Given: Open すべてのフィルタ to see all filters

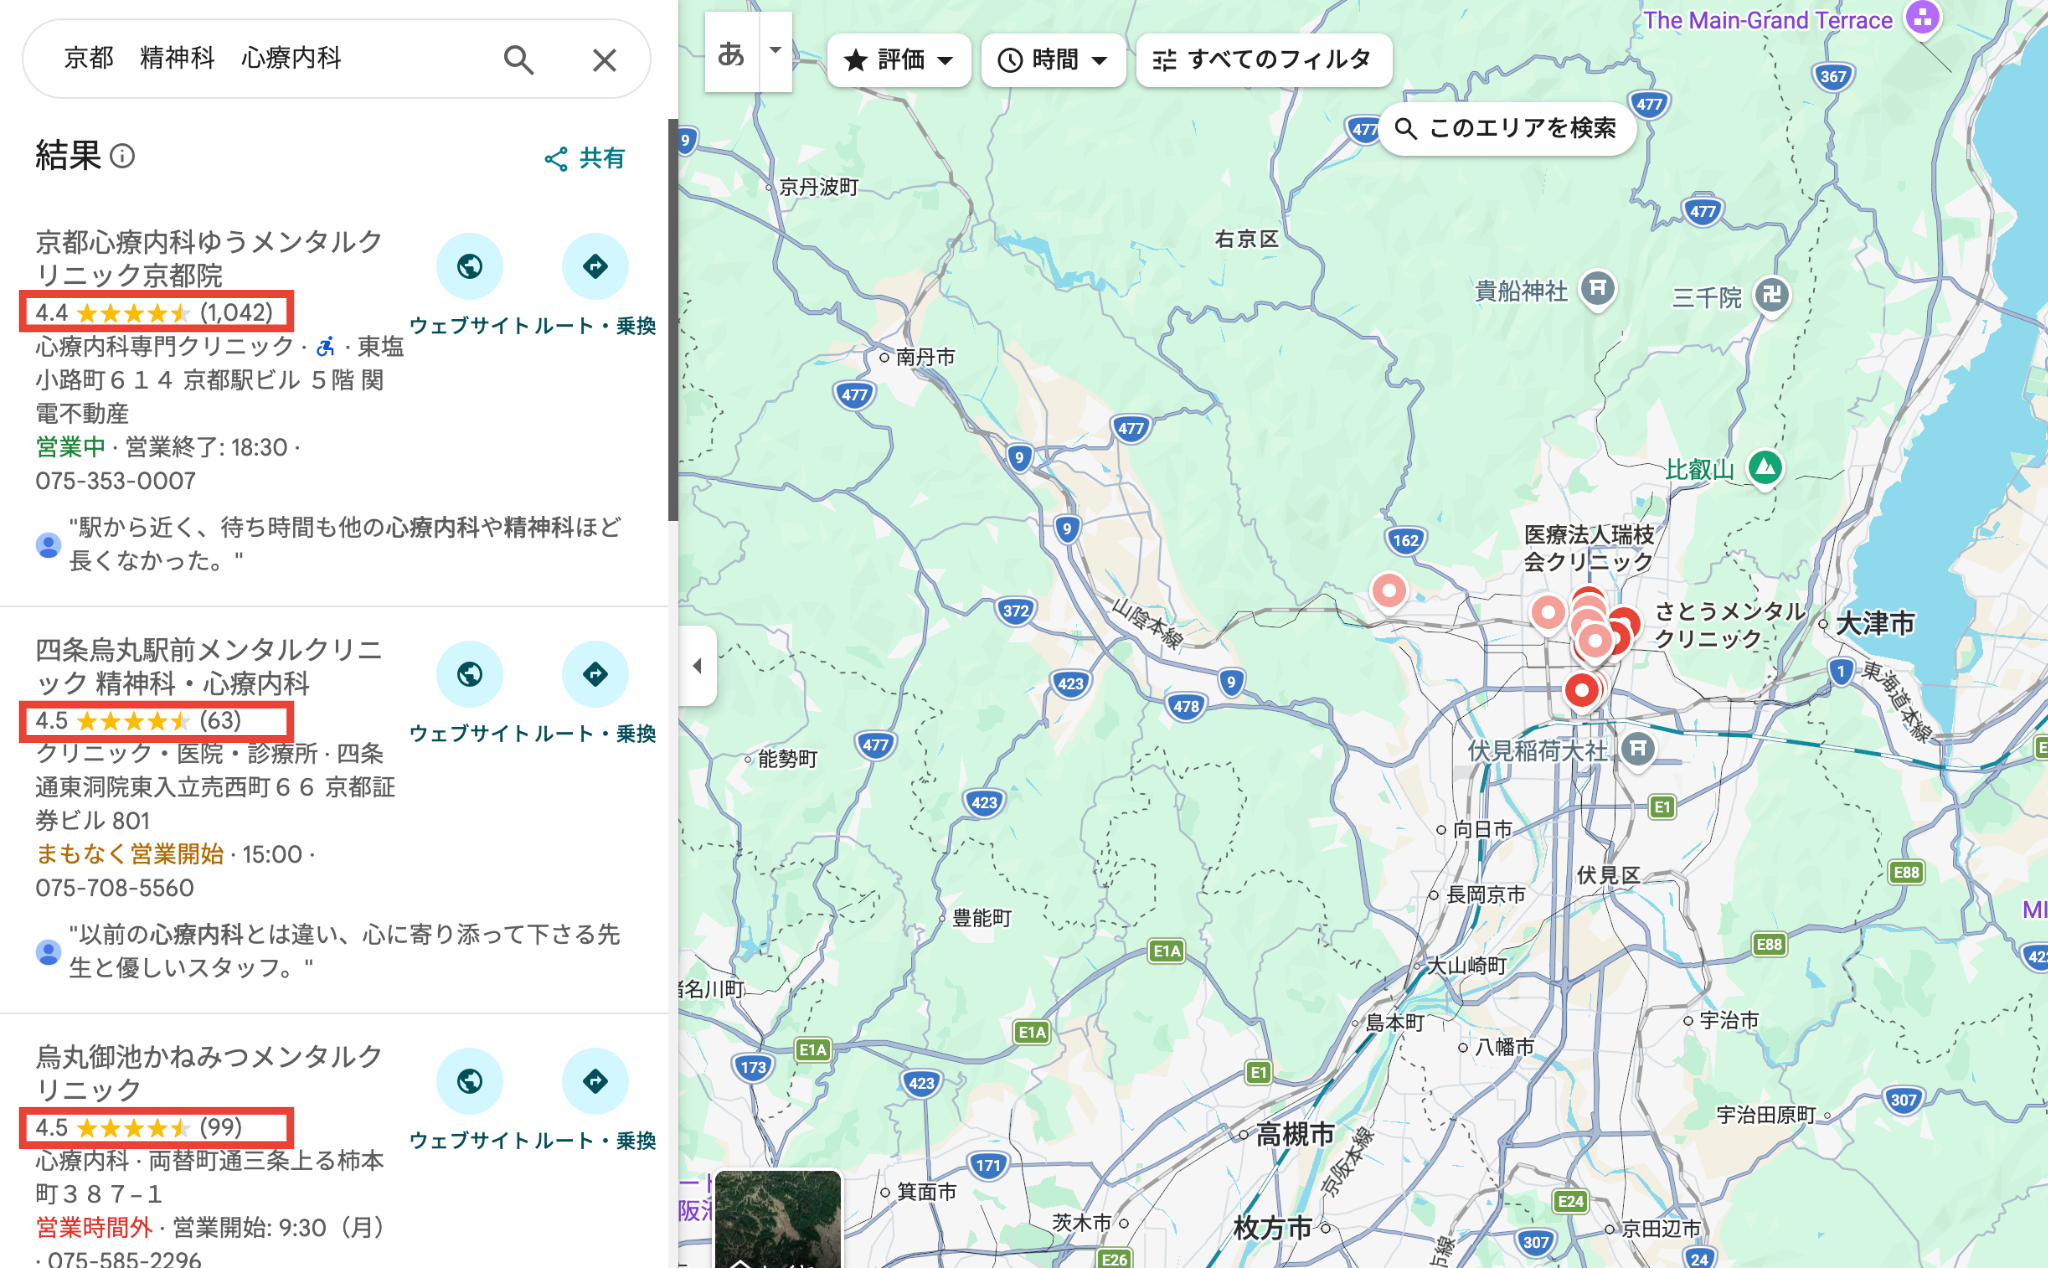Looking at the screenshot, I should 1264,60.
